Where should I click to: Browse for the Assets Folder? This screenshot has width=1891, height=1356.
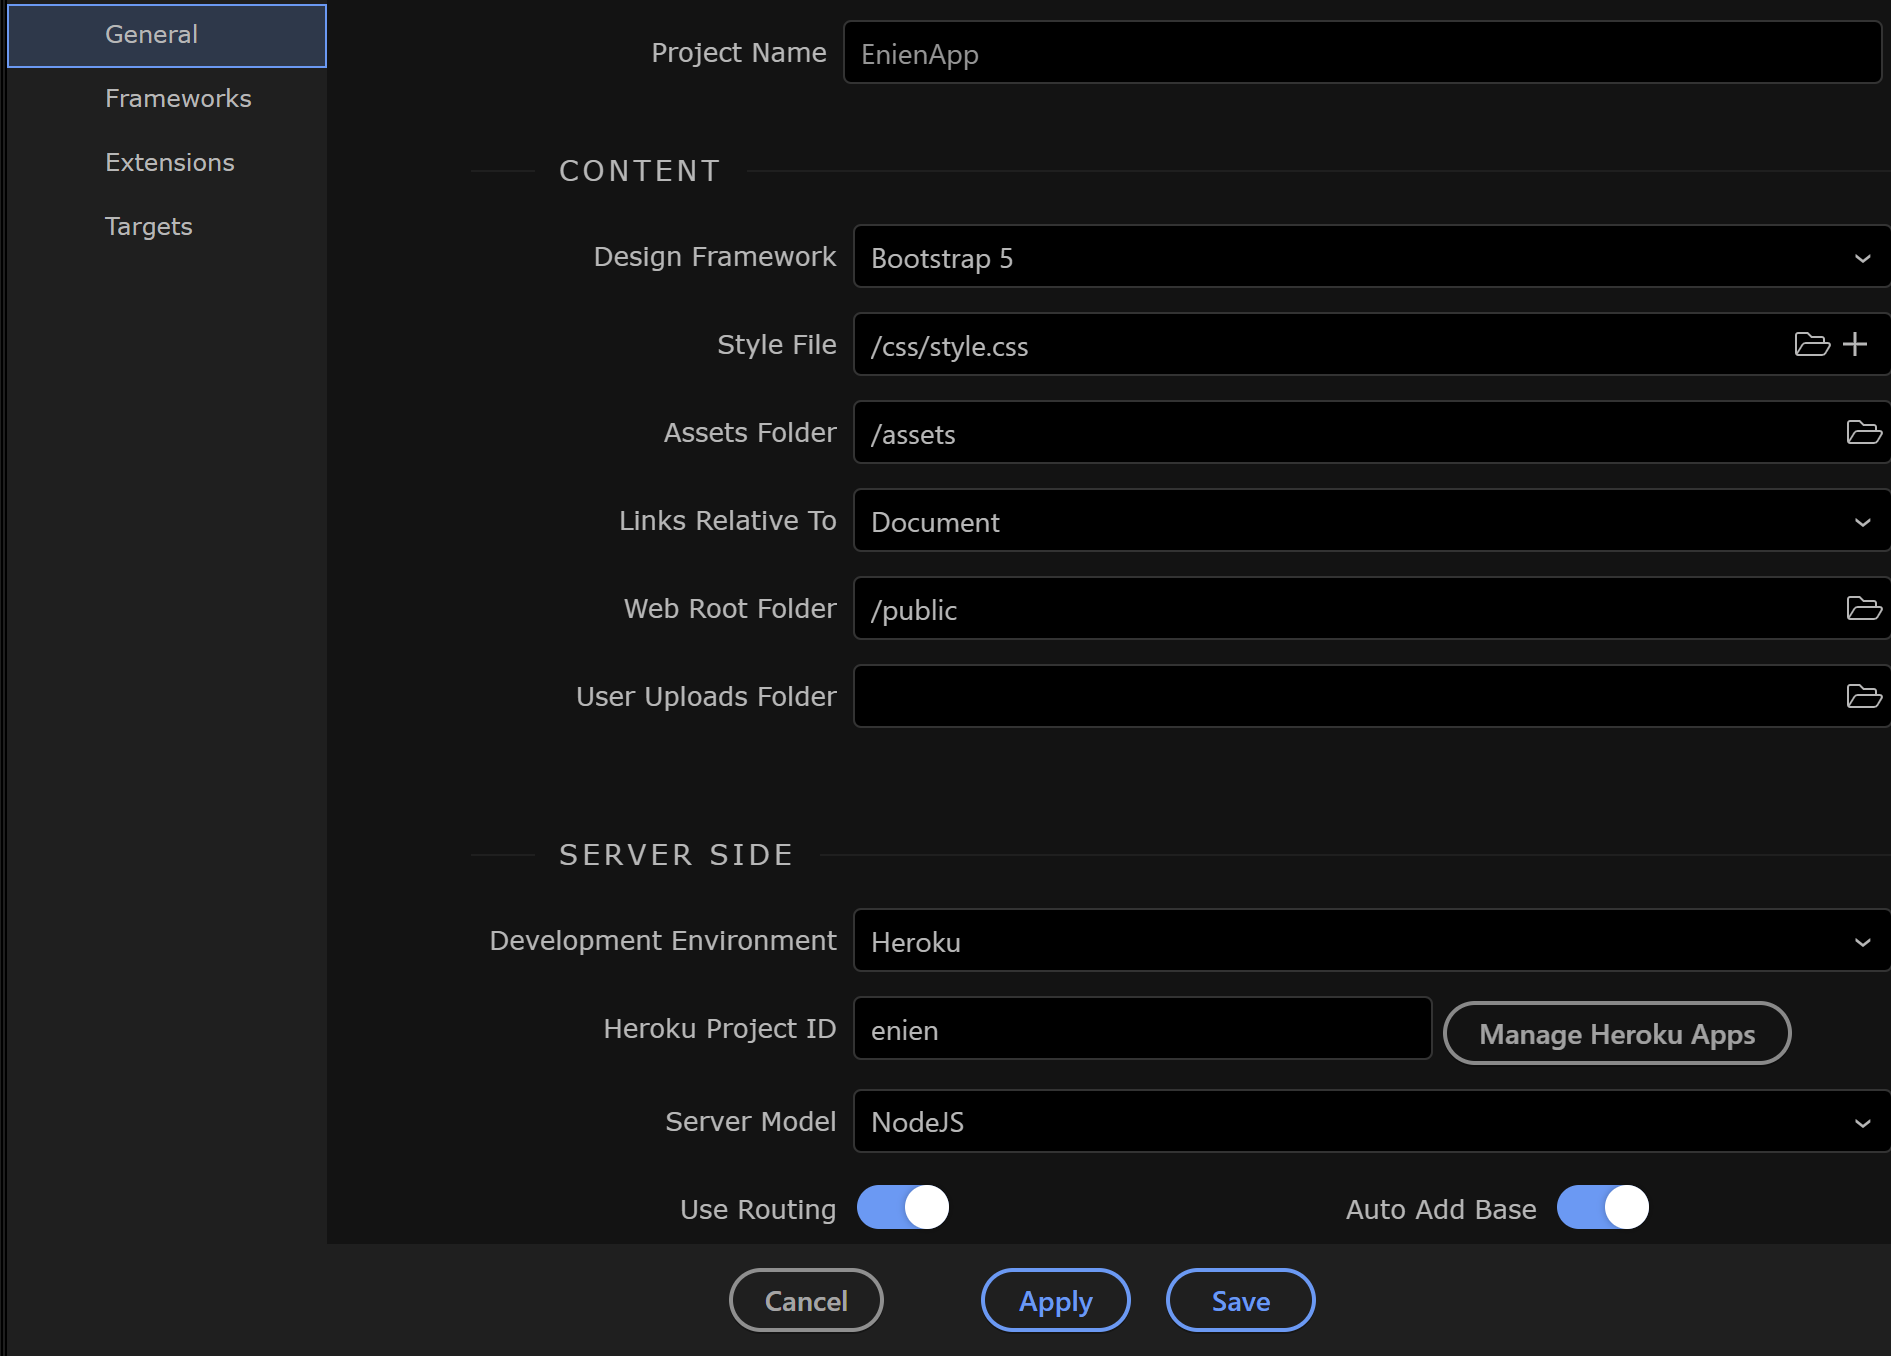[1863, 433]
